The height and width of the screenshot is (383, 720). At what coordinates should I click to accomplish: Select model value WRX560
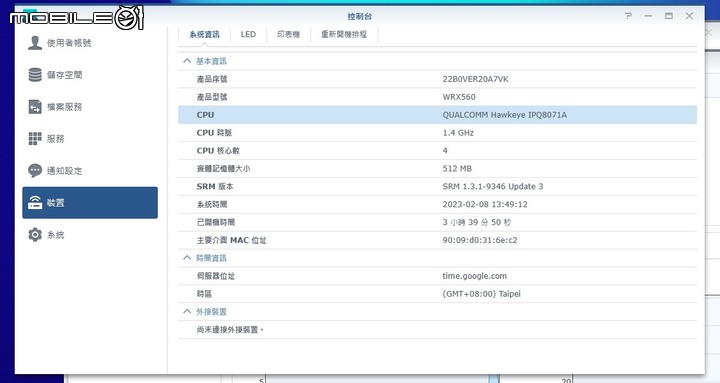tap(459, 97)
